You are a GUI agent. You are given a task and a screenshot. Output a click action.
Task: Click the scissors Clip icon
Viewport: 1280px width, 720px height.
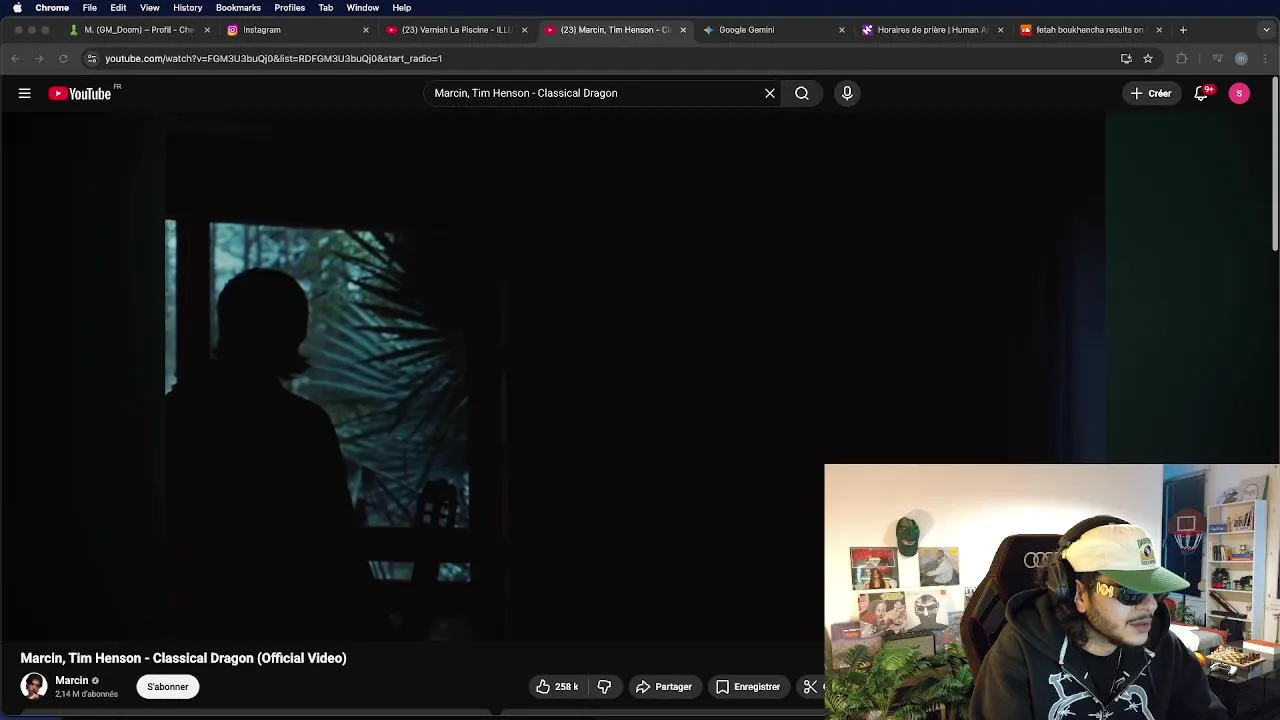click(811, 687)
